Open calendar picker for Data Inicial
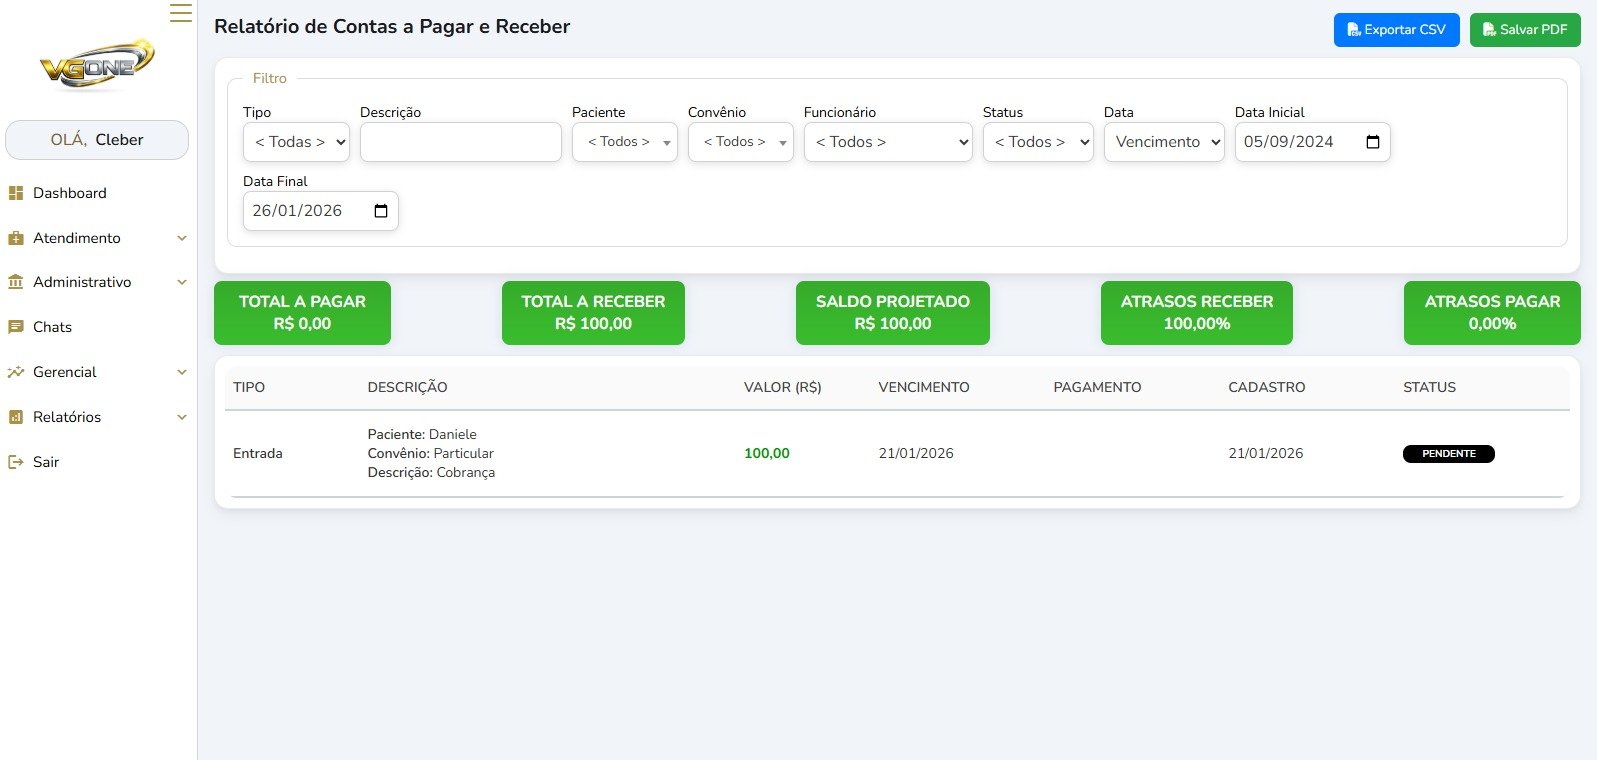This screenshot has width=1597, height=760. point(1372,142)
